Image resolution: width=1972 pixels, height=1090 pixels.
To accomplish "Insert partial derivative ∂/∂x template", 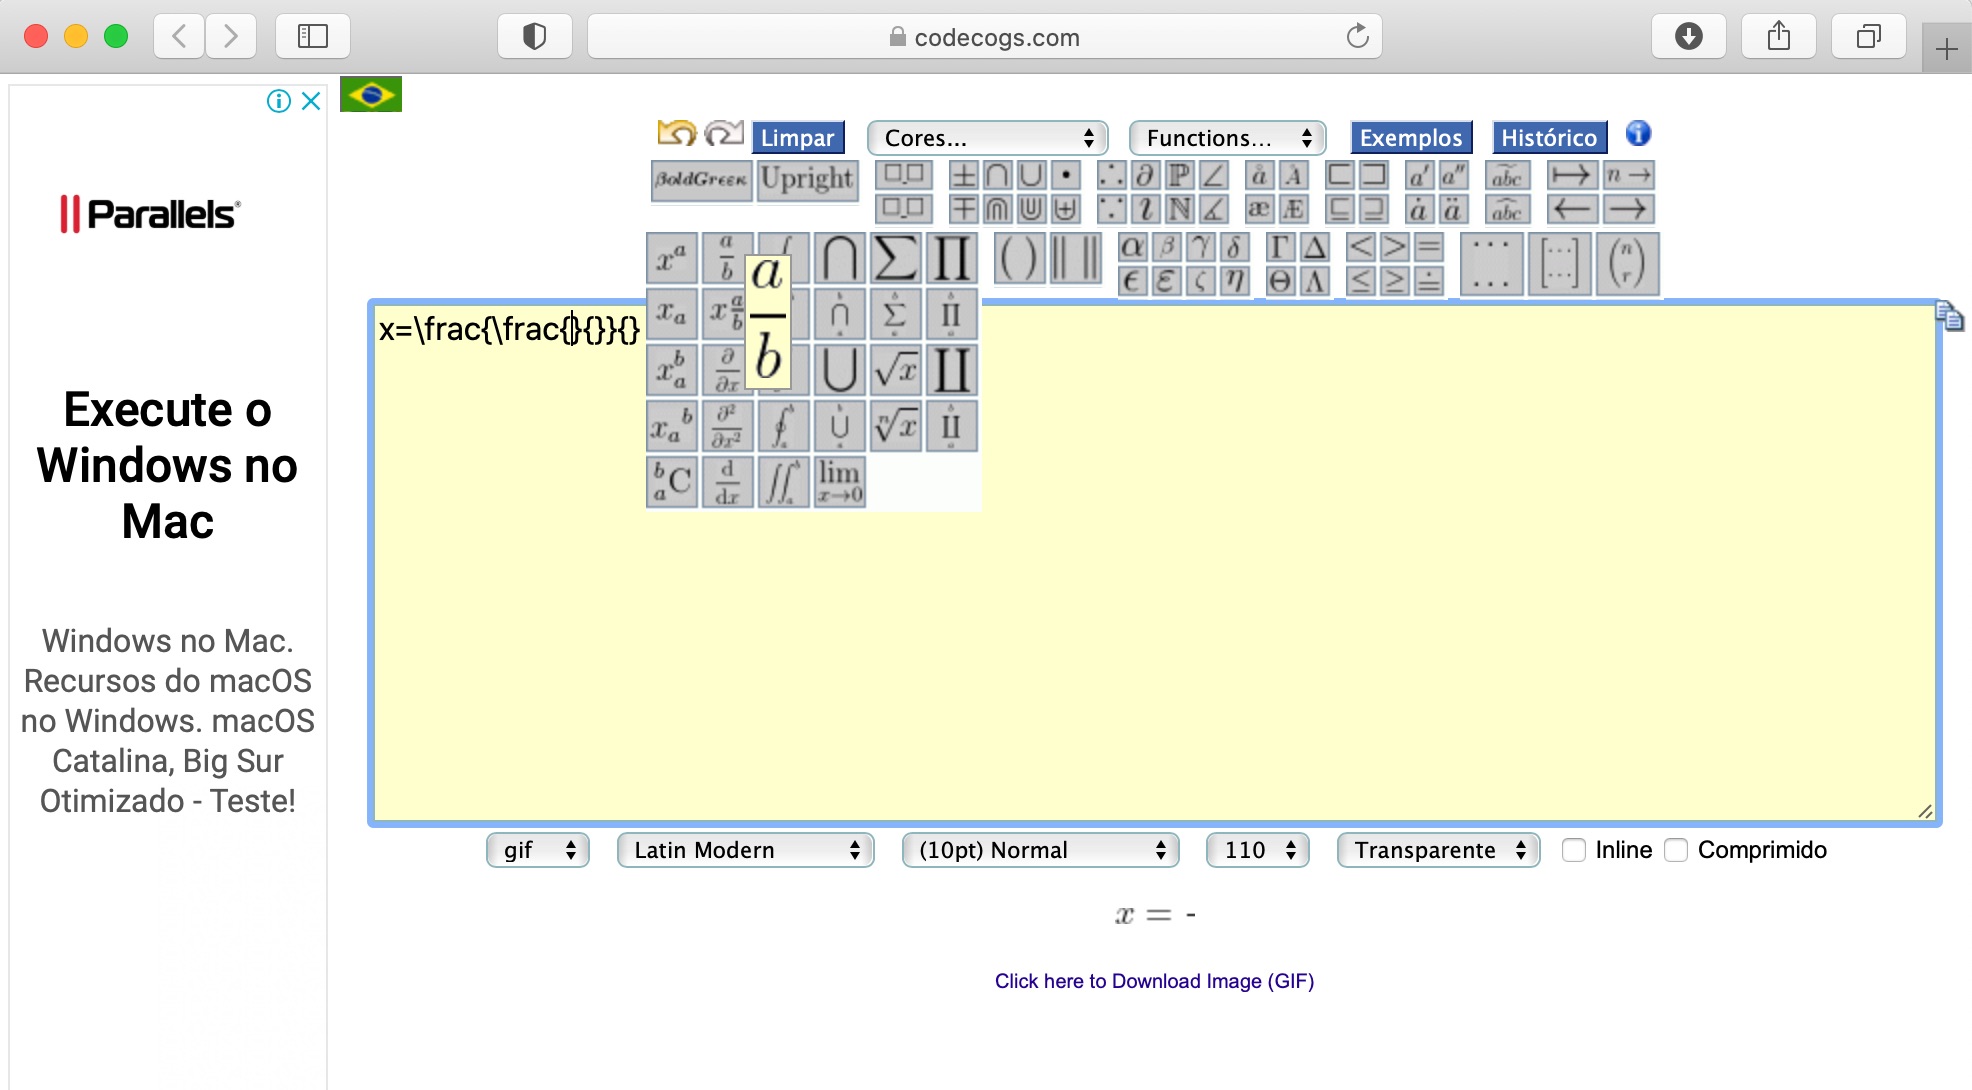I will pos(727,371).
